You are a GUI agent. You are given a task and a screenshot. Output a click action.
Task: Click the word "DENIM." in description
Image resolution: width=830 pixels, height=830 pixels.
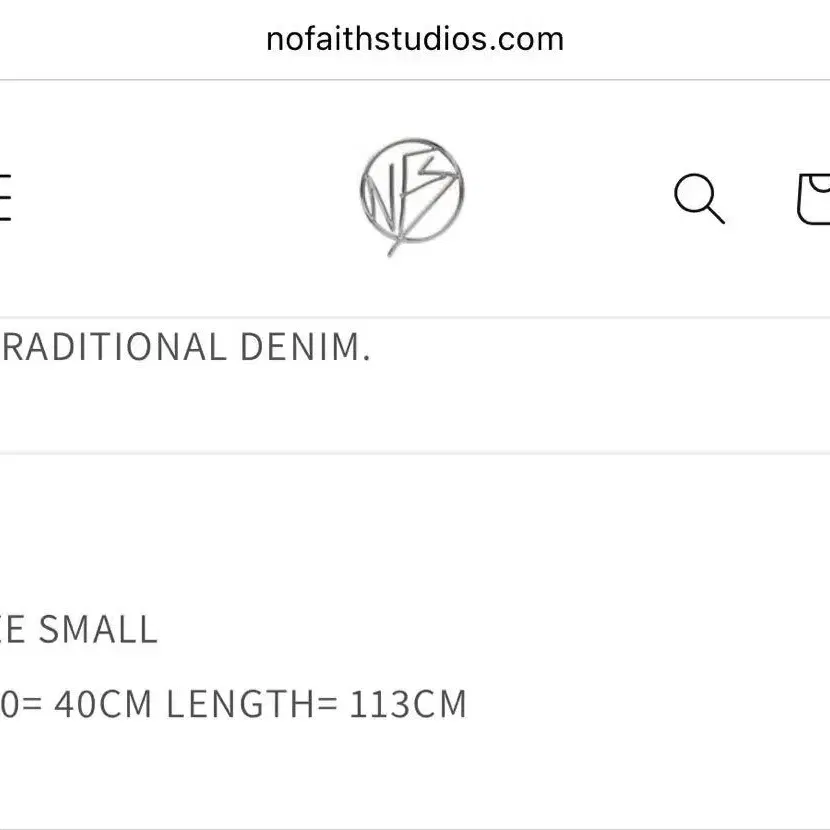pyautogui.click(x=305, y=347)
